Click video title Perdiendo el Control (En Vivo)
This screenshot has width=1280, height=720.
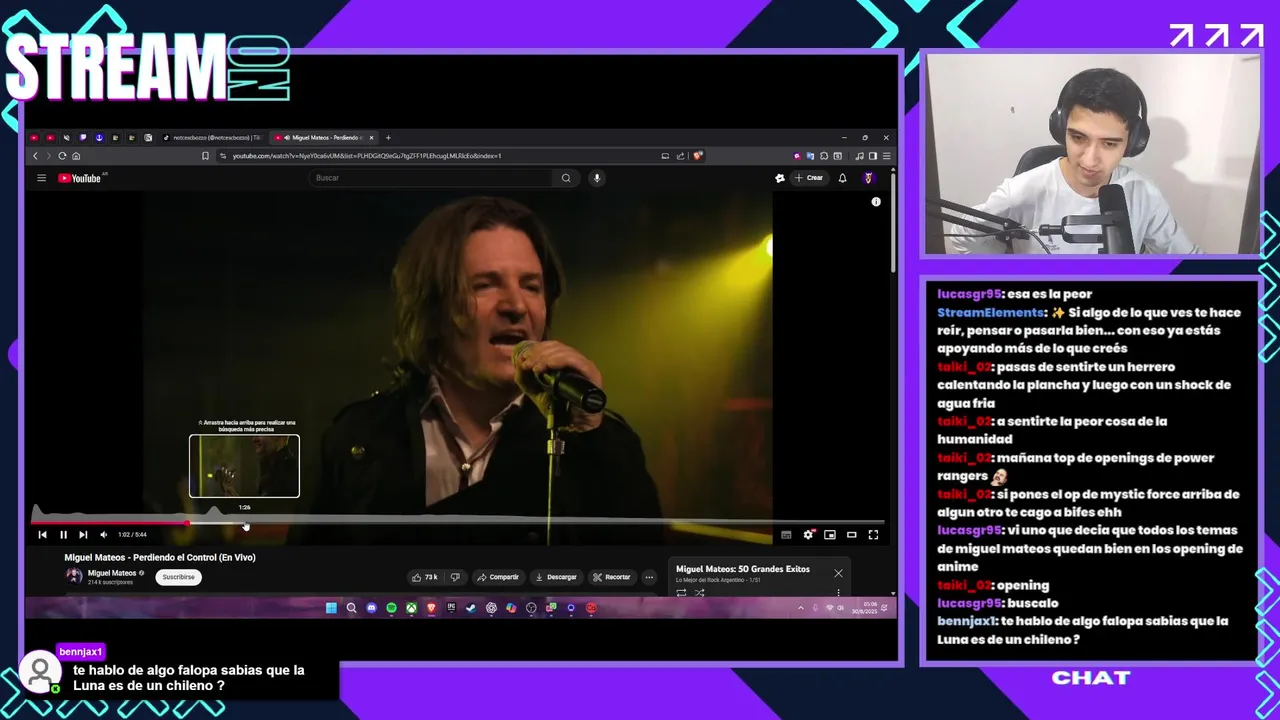pos(160,558)
